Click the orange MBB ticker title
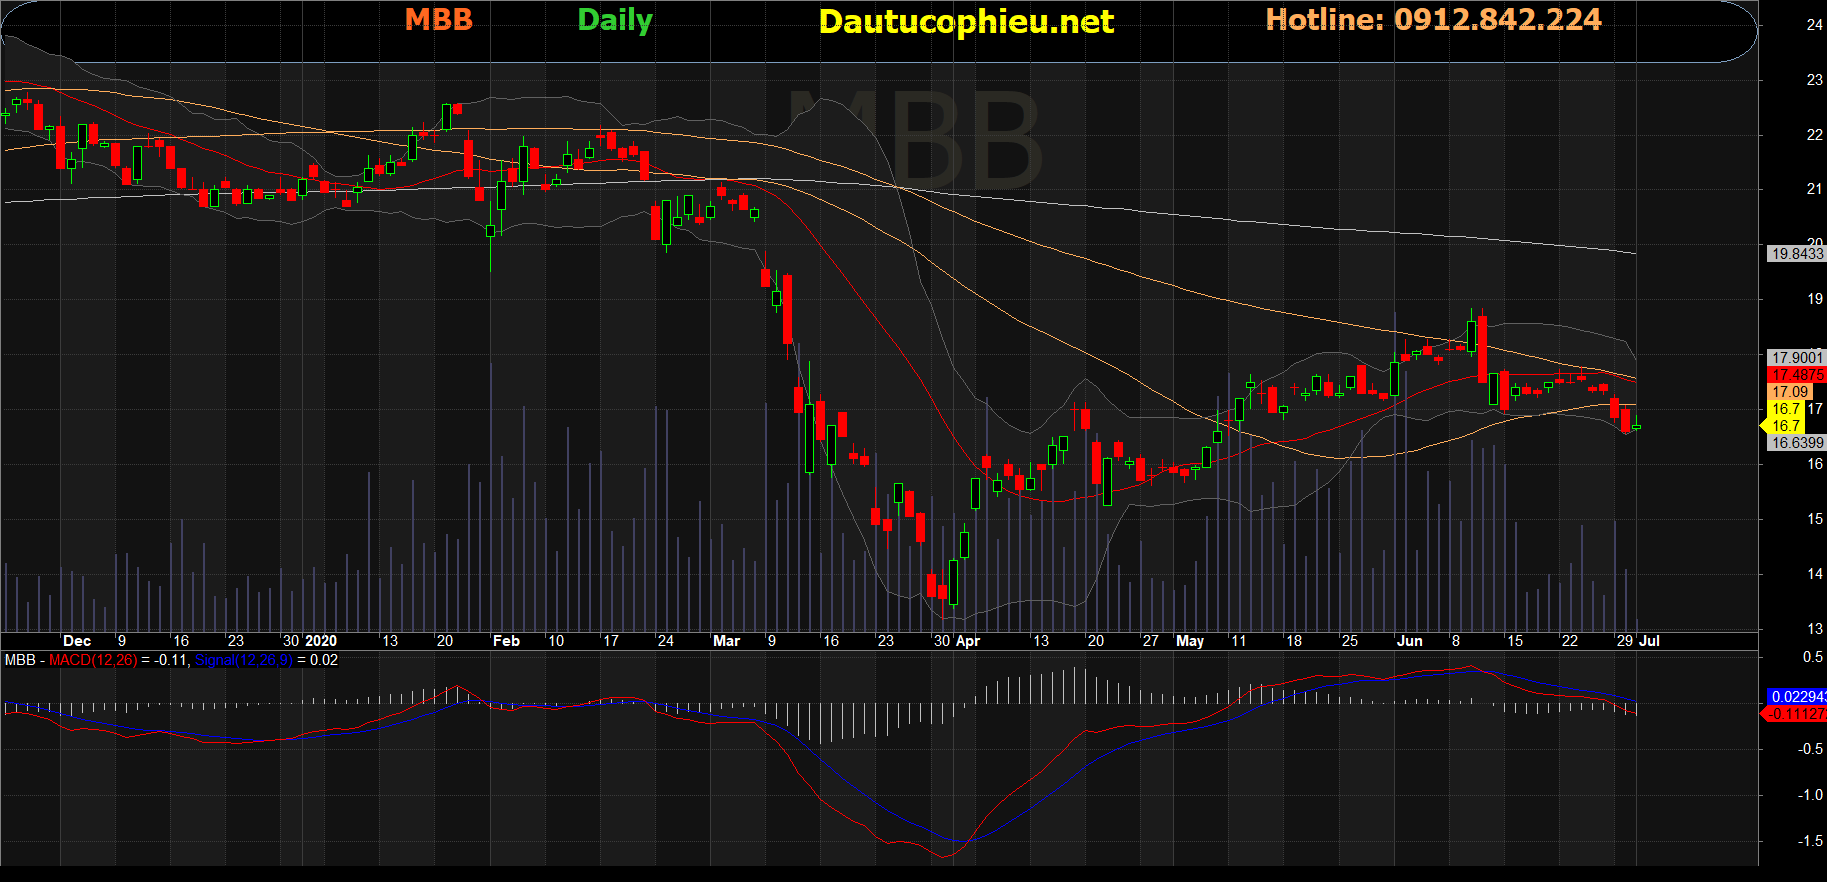Viewport: 1827px width, 882px height. 438,20
